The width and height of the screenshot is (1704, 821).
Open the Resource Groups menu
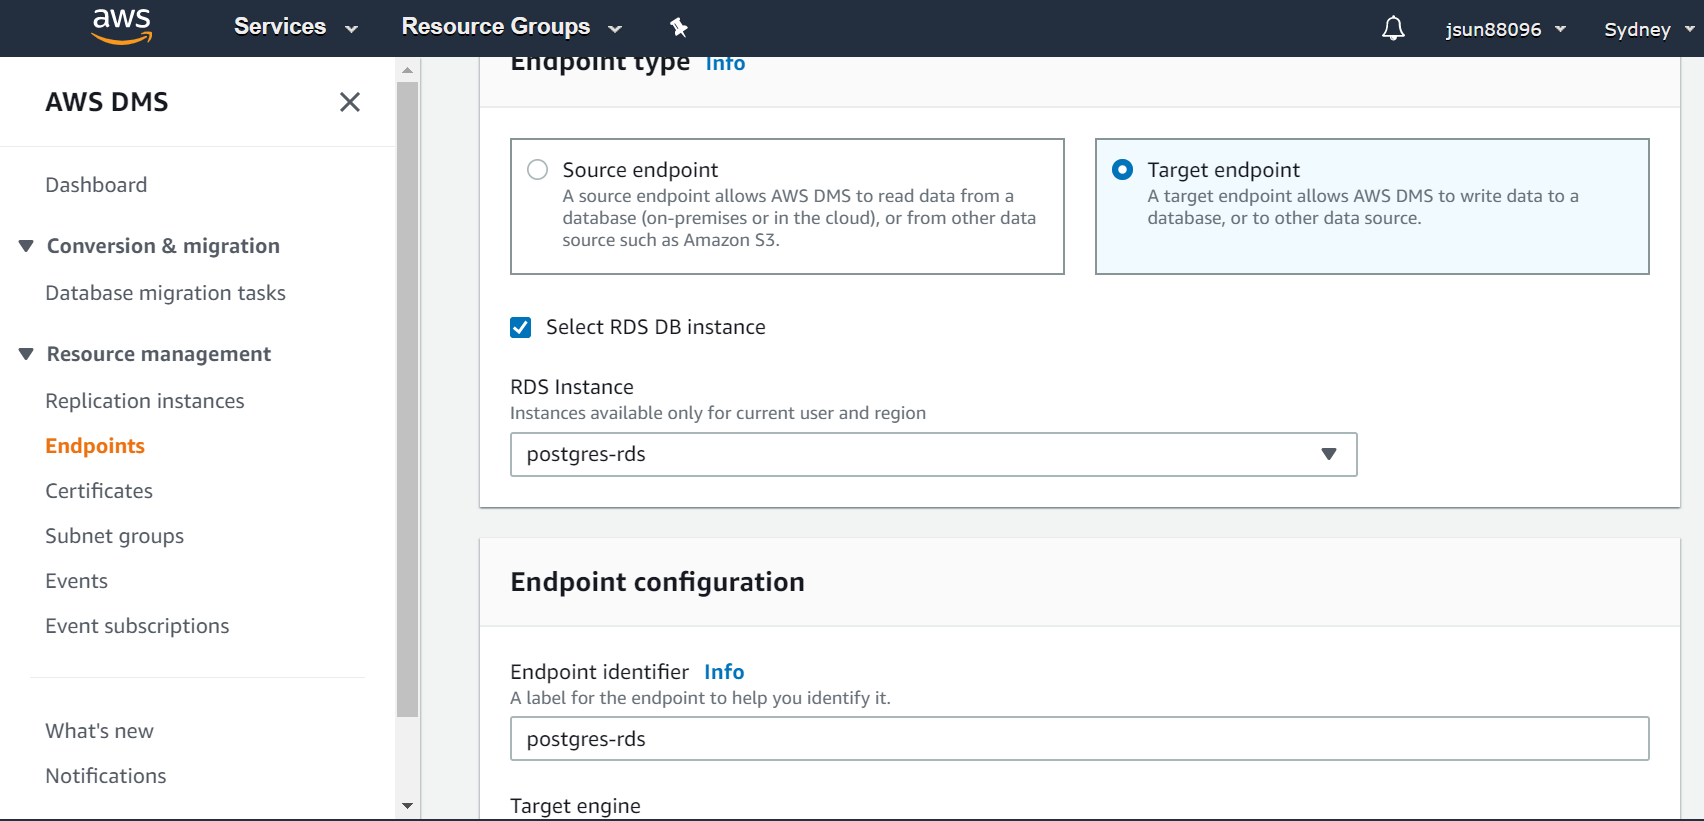[x=511, y=27]
